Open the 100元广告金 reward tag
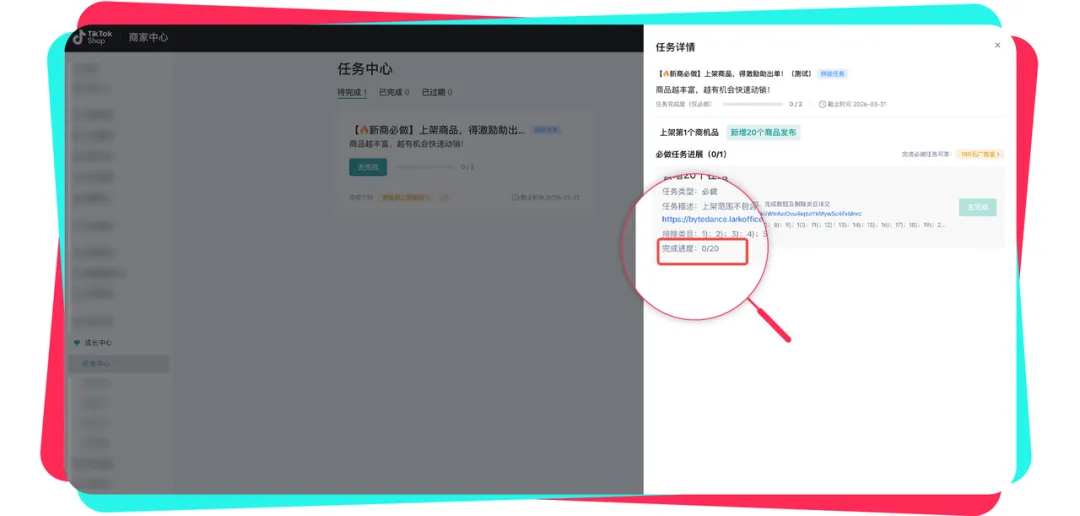 [980, 154]
